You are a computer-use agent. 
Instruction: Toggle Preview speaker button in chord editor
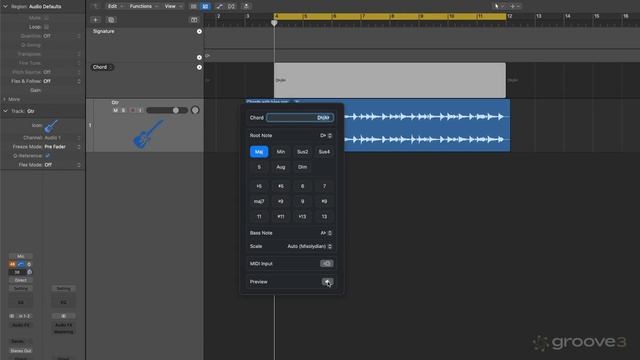[327, 282]
